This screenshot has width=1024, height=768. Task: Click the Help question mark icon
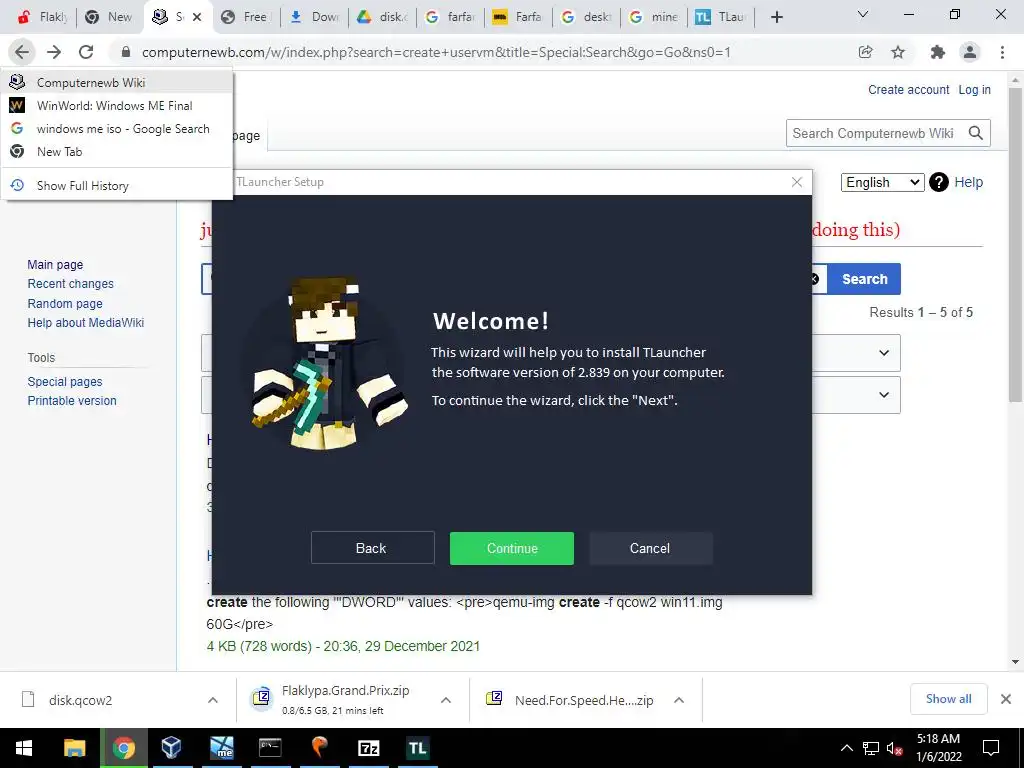click(x=938, y=182)
